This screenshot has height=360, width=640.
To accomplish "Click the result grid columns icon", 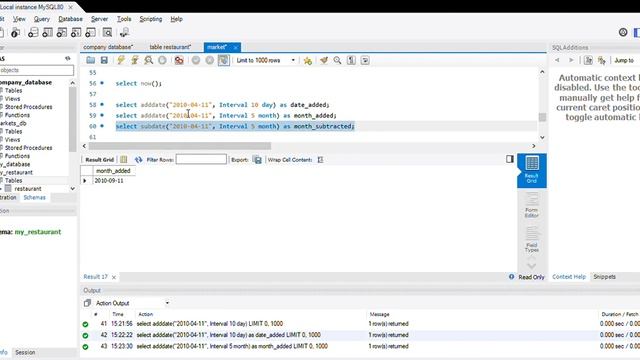I will (x=124, y=160).
